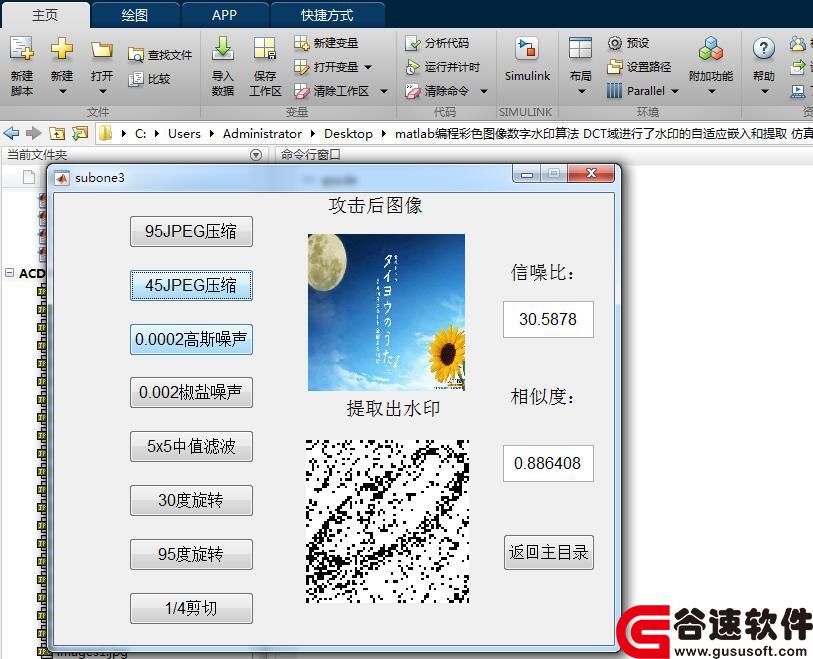The width and height of the screenshot is (813, 659).
Task: Click 返回主目录 button
Action: coord(549,552)
